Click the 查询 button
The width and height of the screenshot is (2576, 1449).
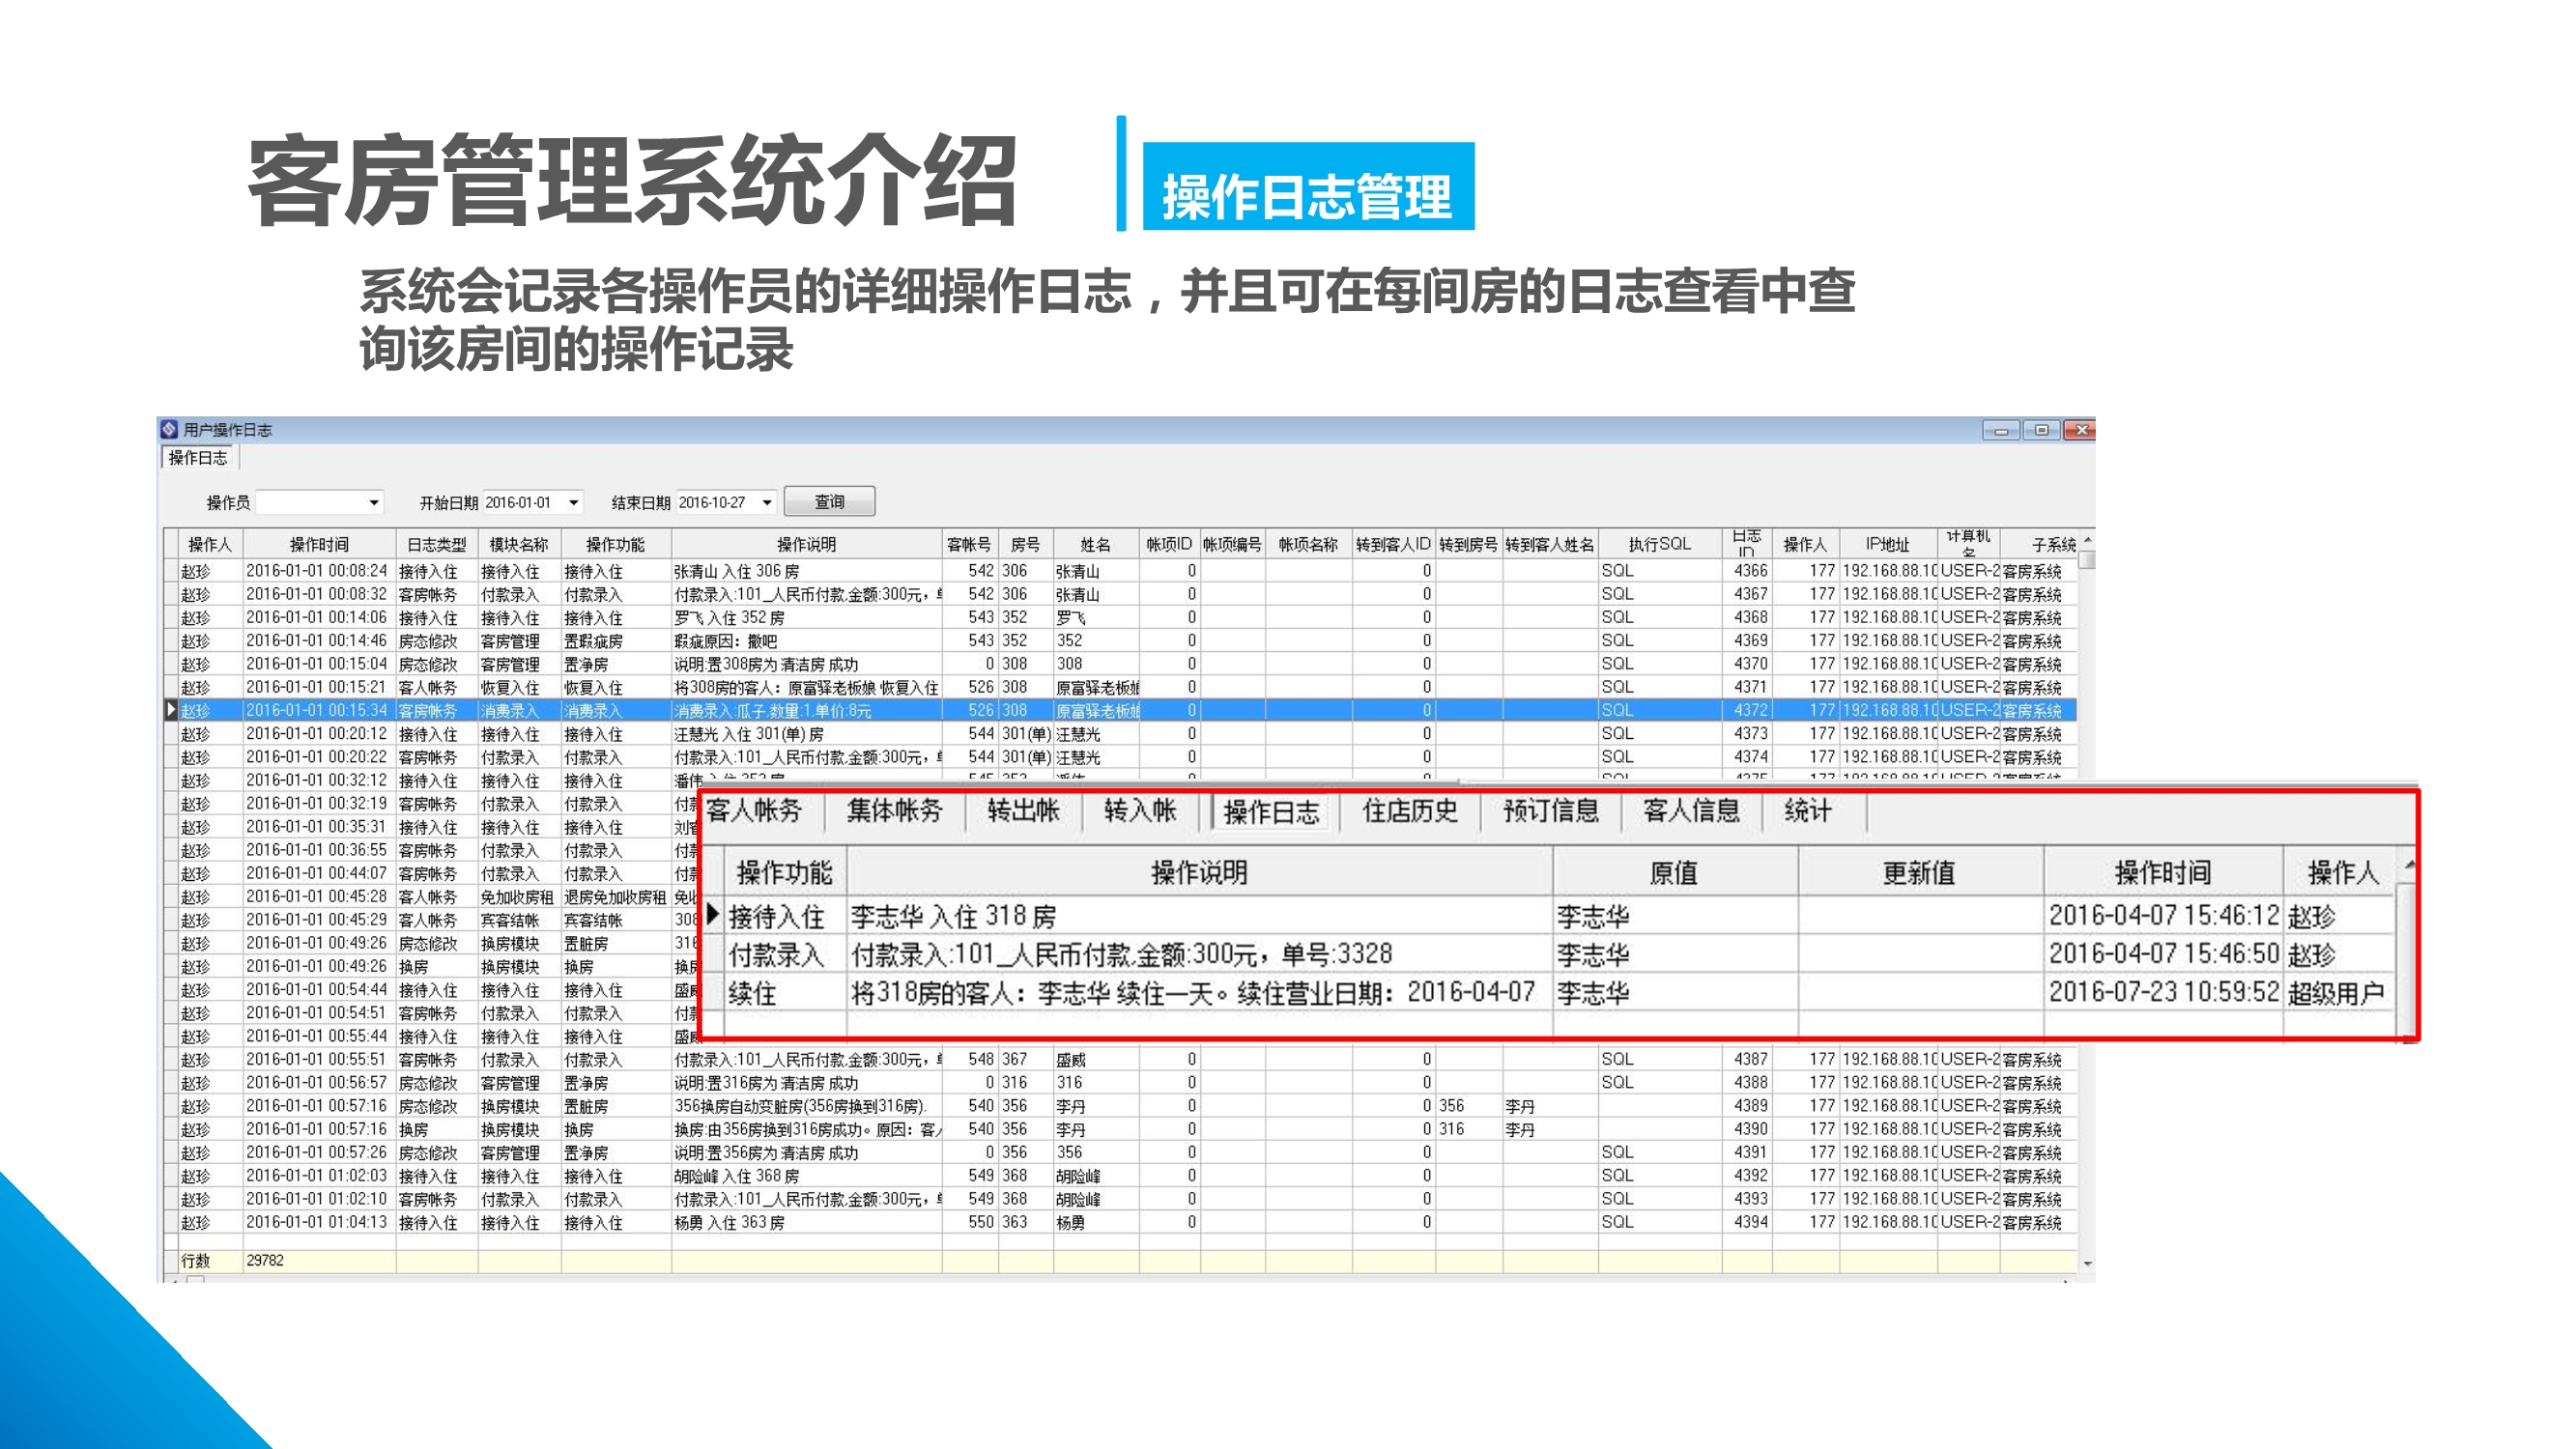coord(829,501)
